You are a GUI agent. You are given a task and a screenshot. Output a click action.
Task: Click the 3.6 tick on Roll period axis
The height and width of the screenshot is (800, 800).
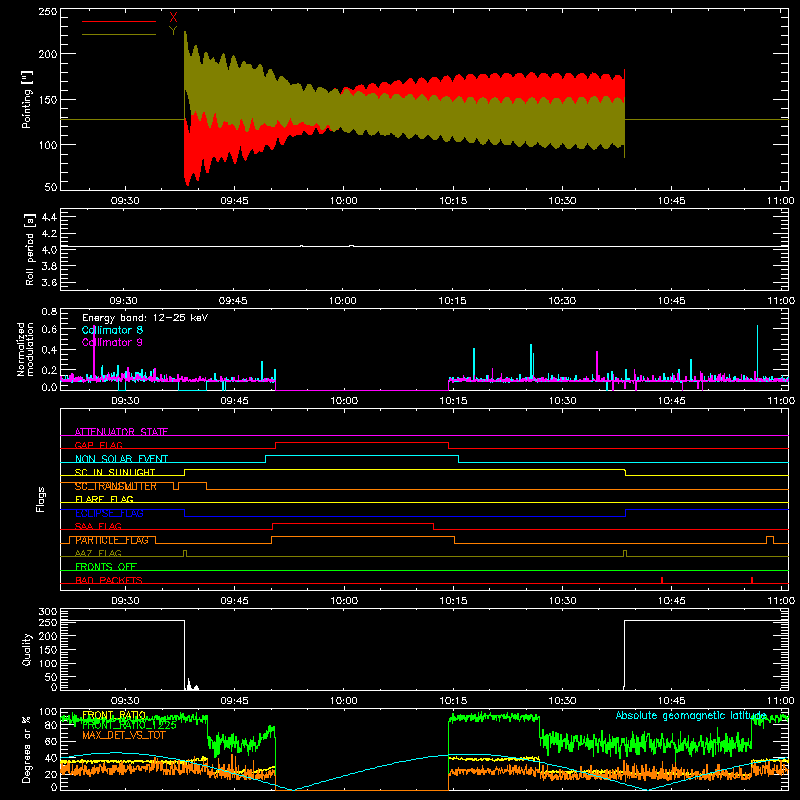pos(49,282)
